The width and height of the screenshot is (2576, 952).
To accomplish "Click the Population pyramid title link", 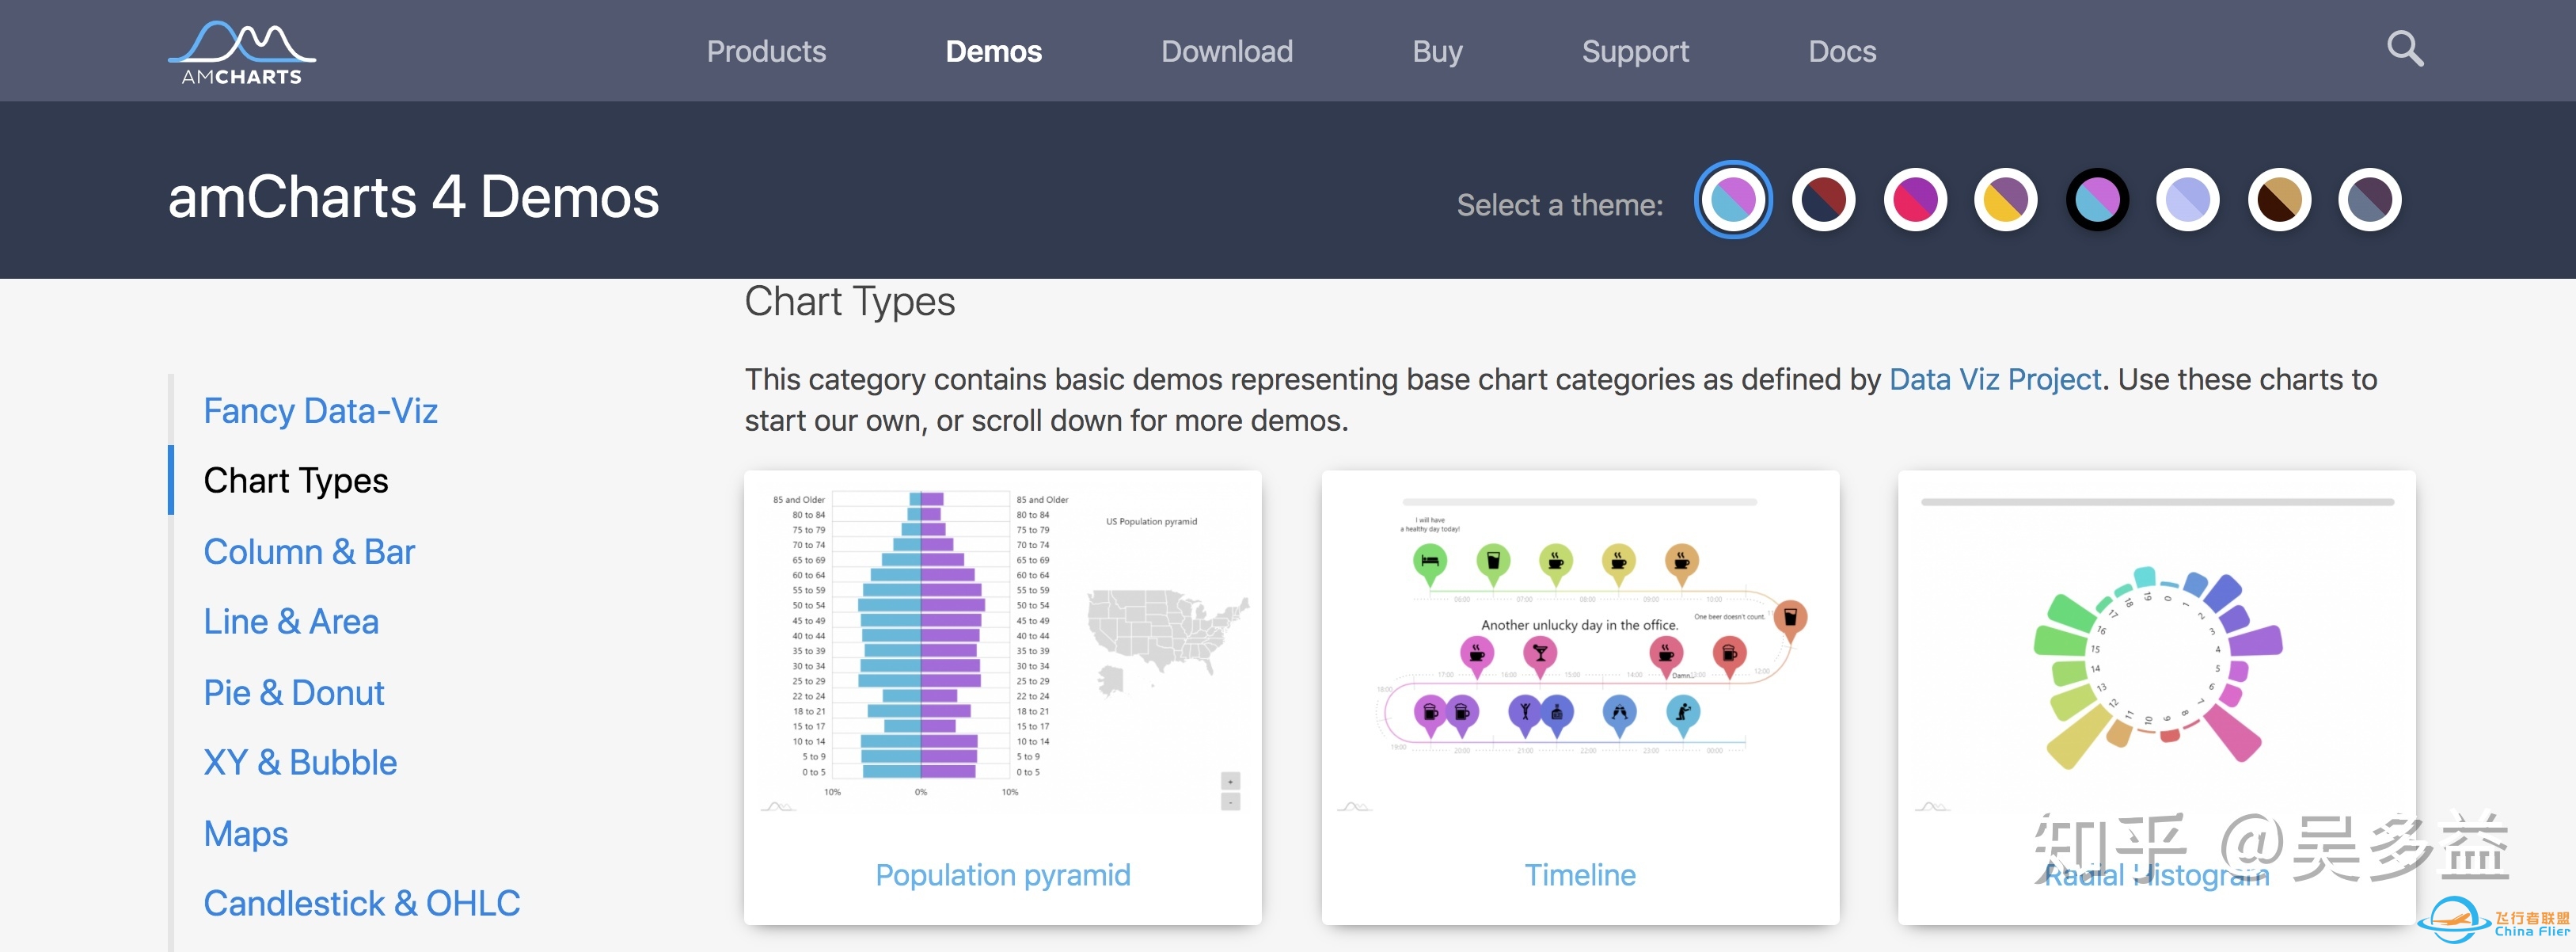I will (x=1003, y=875).
